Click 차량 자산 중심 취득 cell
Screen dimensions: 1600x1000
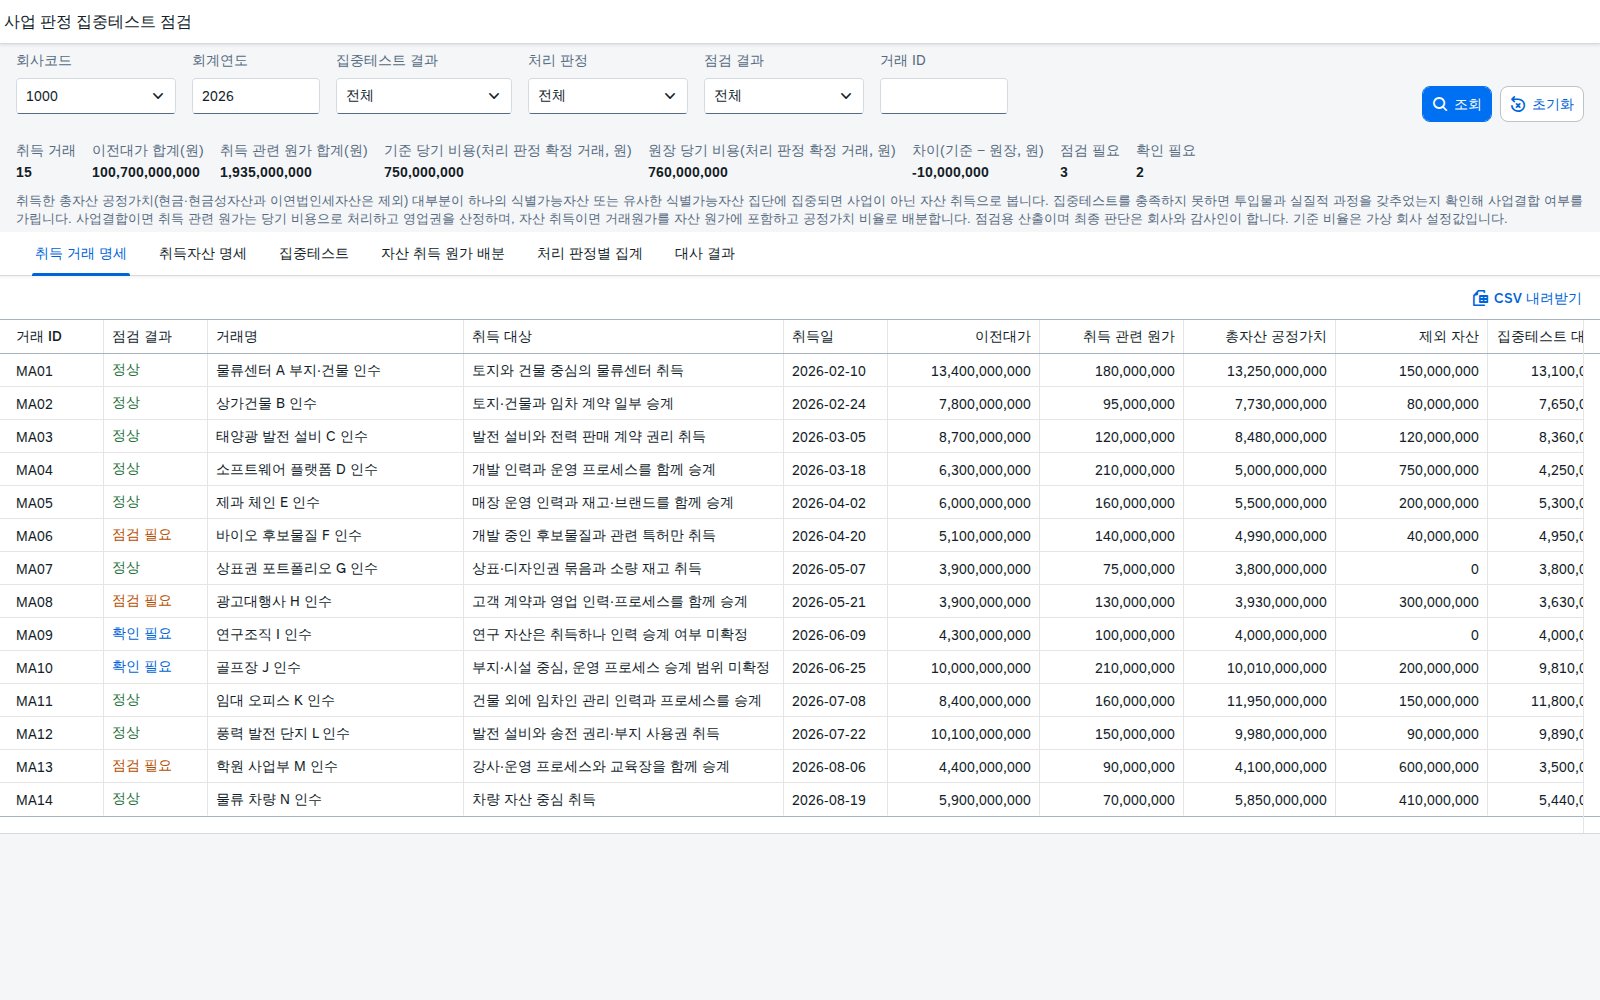tap(624, 799)
